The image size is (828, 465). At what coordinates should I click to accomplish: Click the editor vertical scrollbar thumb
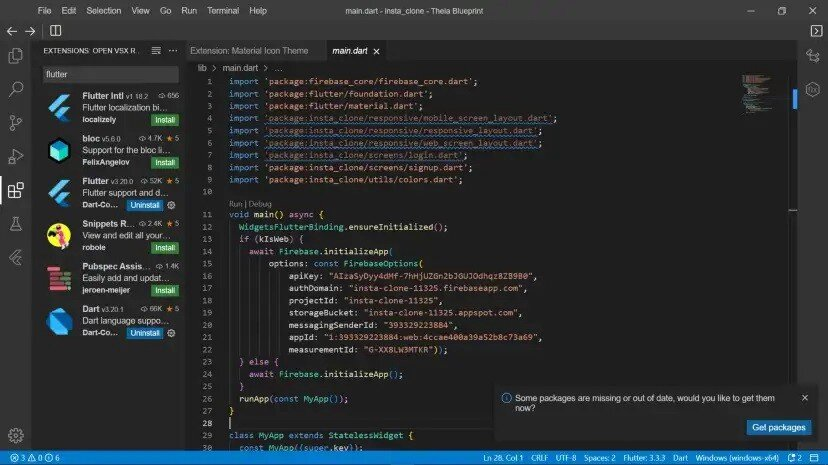click(795, 98)
